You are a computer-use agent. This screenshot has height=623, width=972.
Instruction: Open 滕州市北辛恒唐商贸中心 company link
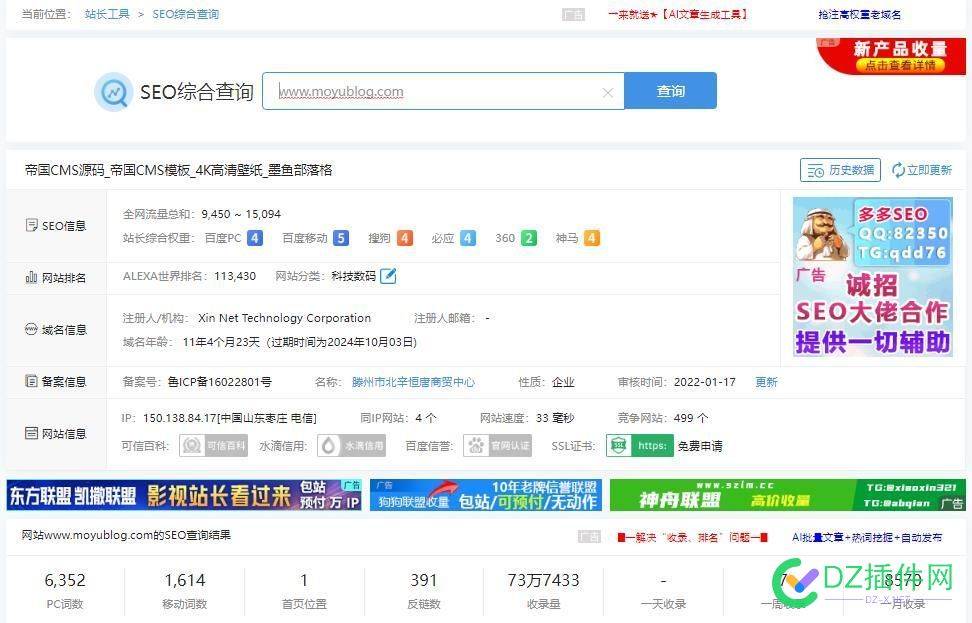click(x=413, y=382)
